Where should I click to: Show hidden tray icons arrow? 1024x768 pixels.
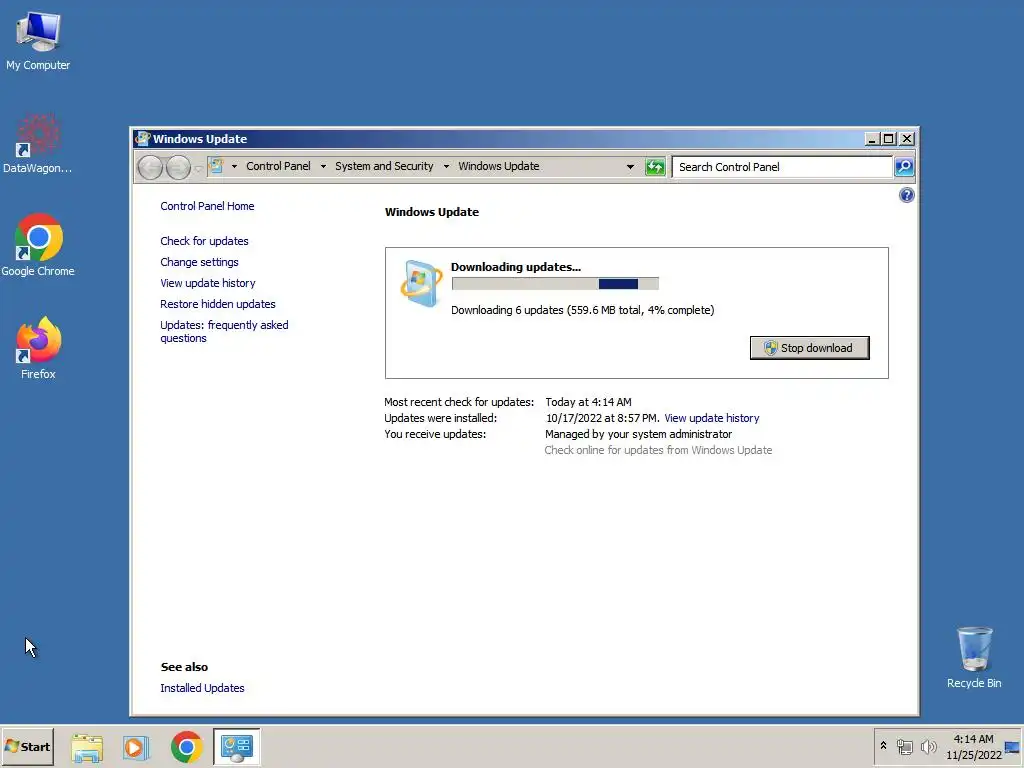coord(883,746)
